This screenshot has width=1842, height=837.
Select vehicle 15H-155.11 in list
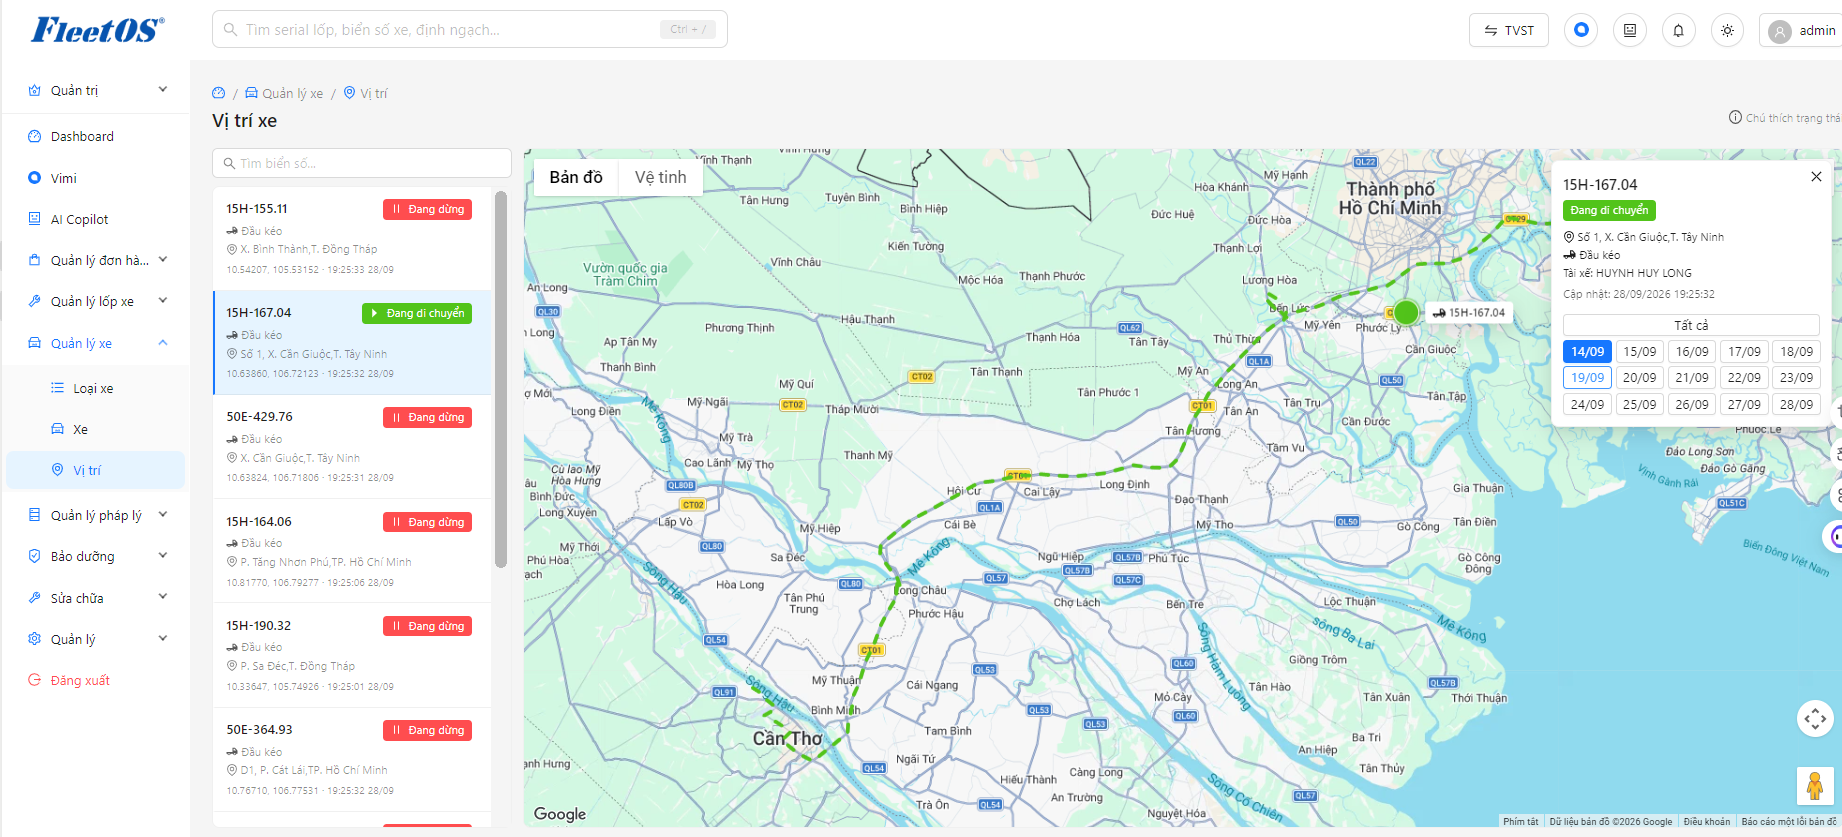pyautogui.click(x=352, y=238)
